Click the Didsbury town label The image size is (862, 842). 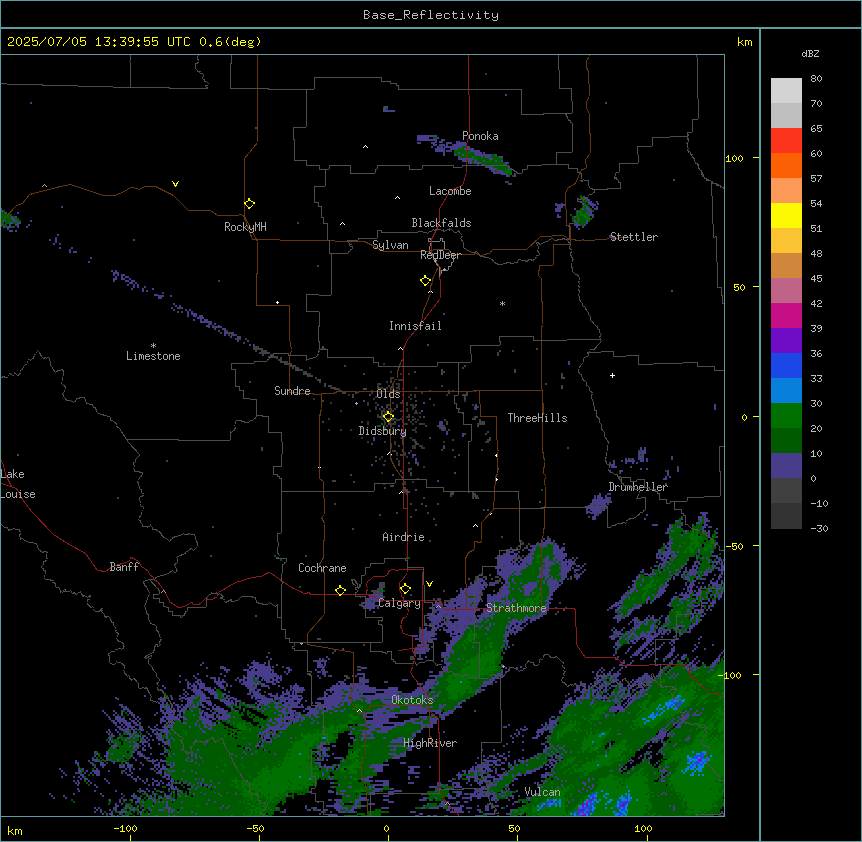(383, 431)
